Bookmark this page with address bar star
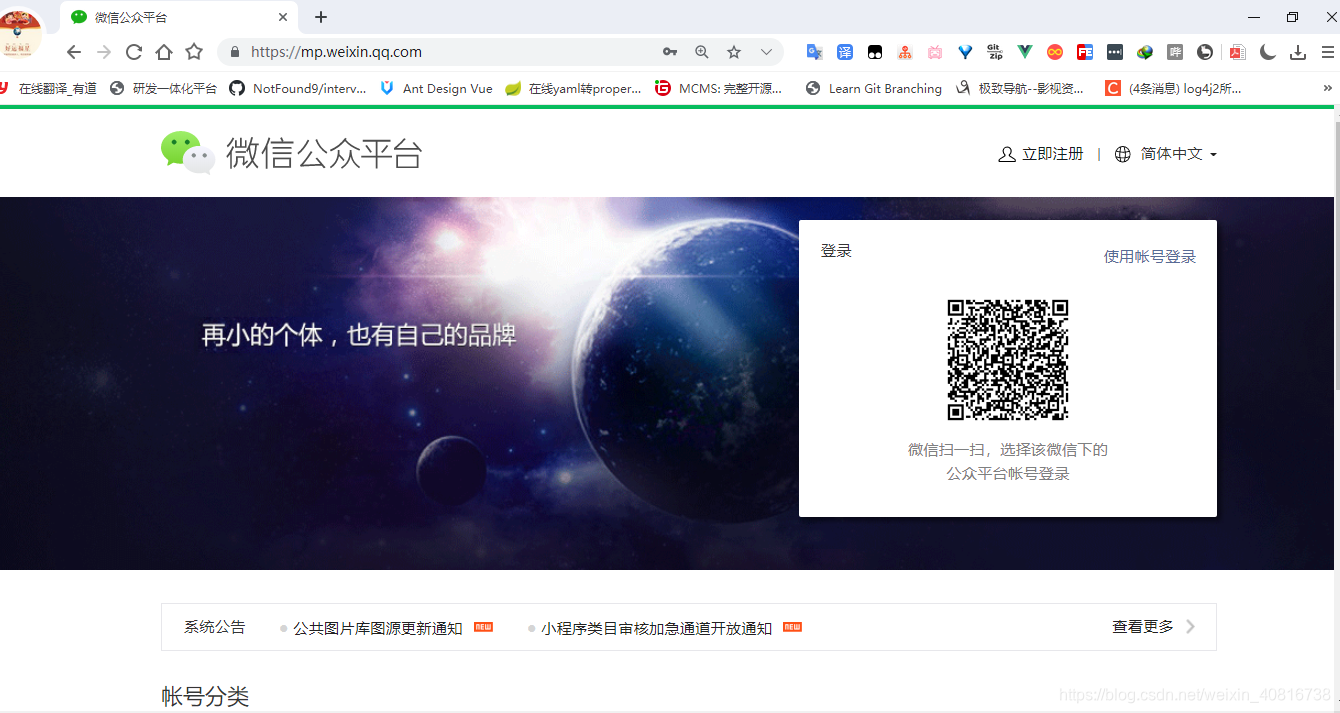This screenshot has width=1340, height=713. (734, 52)
